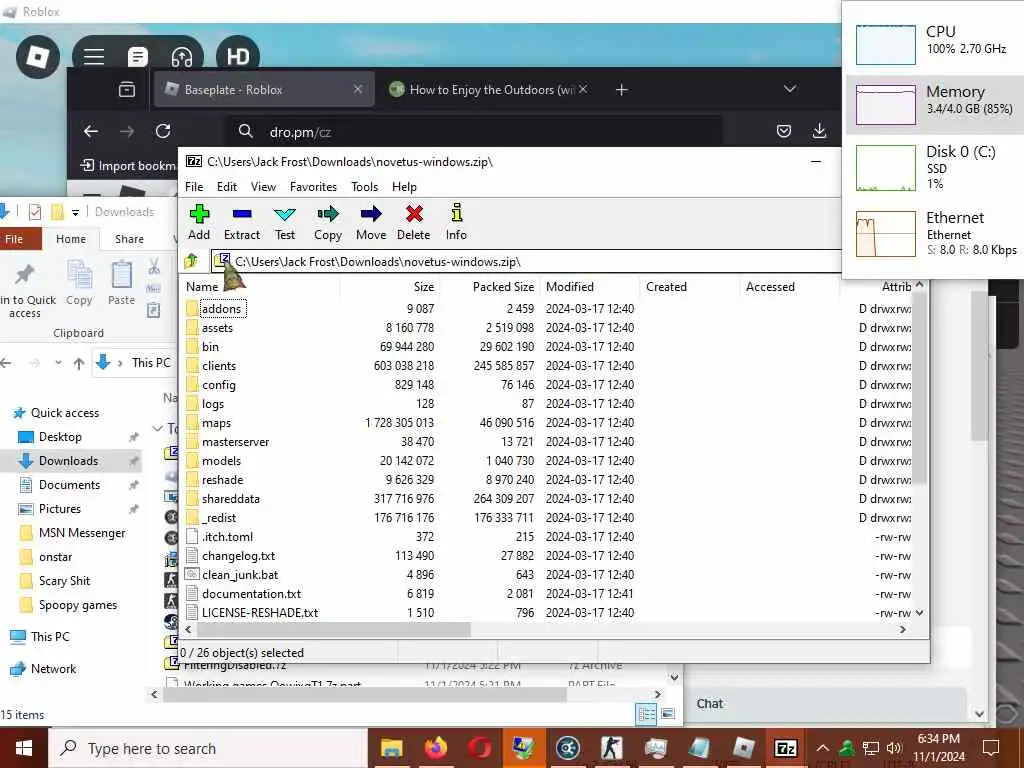Viewport: 1024px width, 768px height.
Task: Open Explorer recent locations dropdown
Action: click(58, 362)
